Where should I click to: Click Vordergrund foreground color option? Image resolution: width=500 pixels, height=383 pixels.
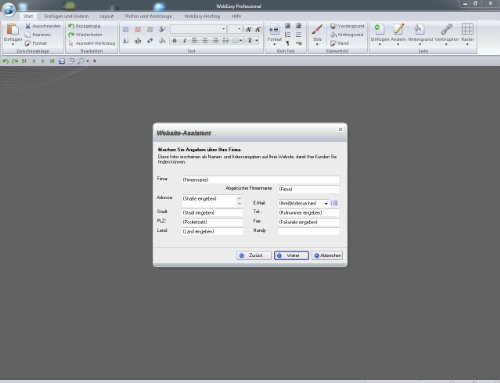347,26
